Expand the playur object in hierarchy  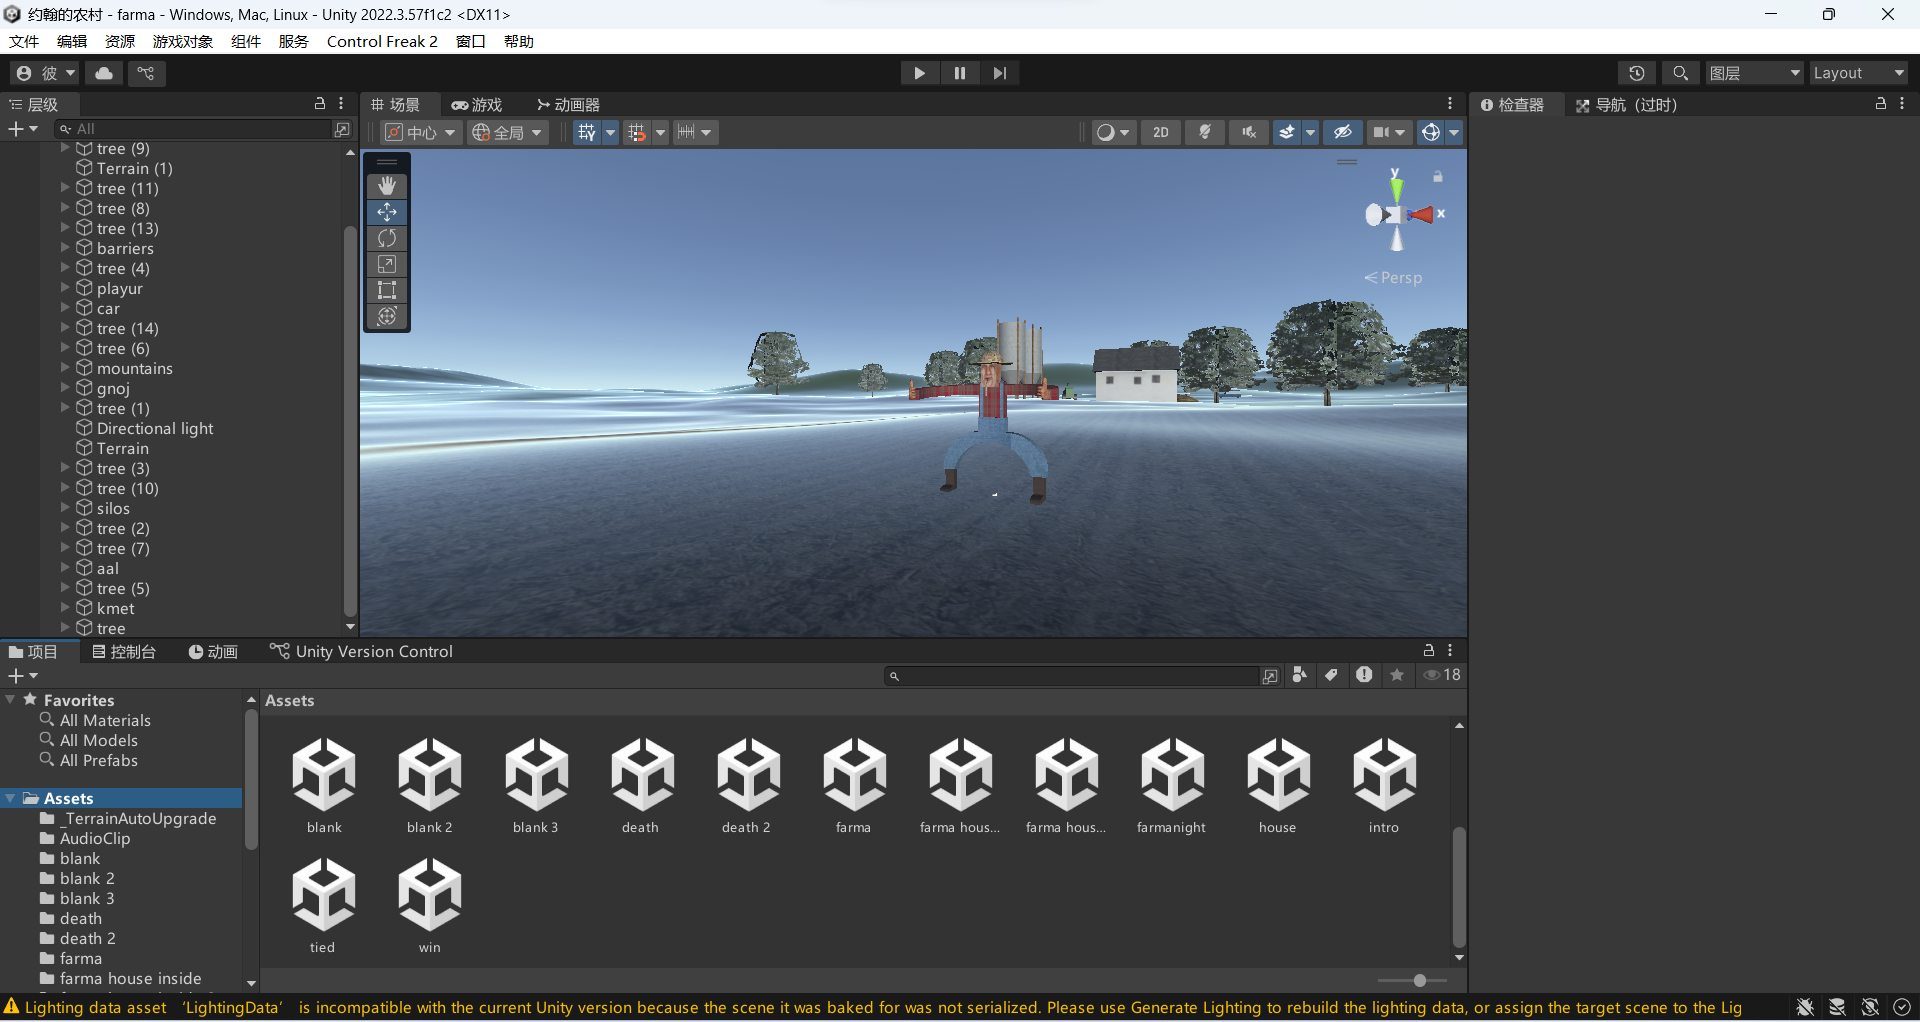pyautogui.click(x=65, y=288)
